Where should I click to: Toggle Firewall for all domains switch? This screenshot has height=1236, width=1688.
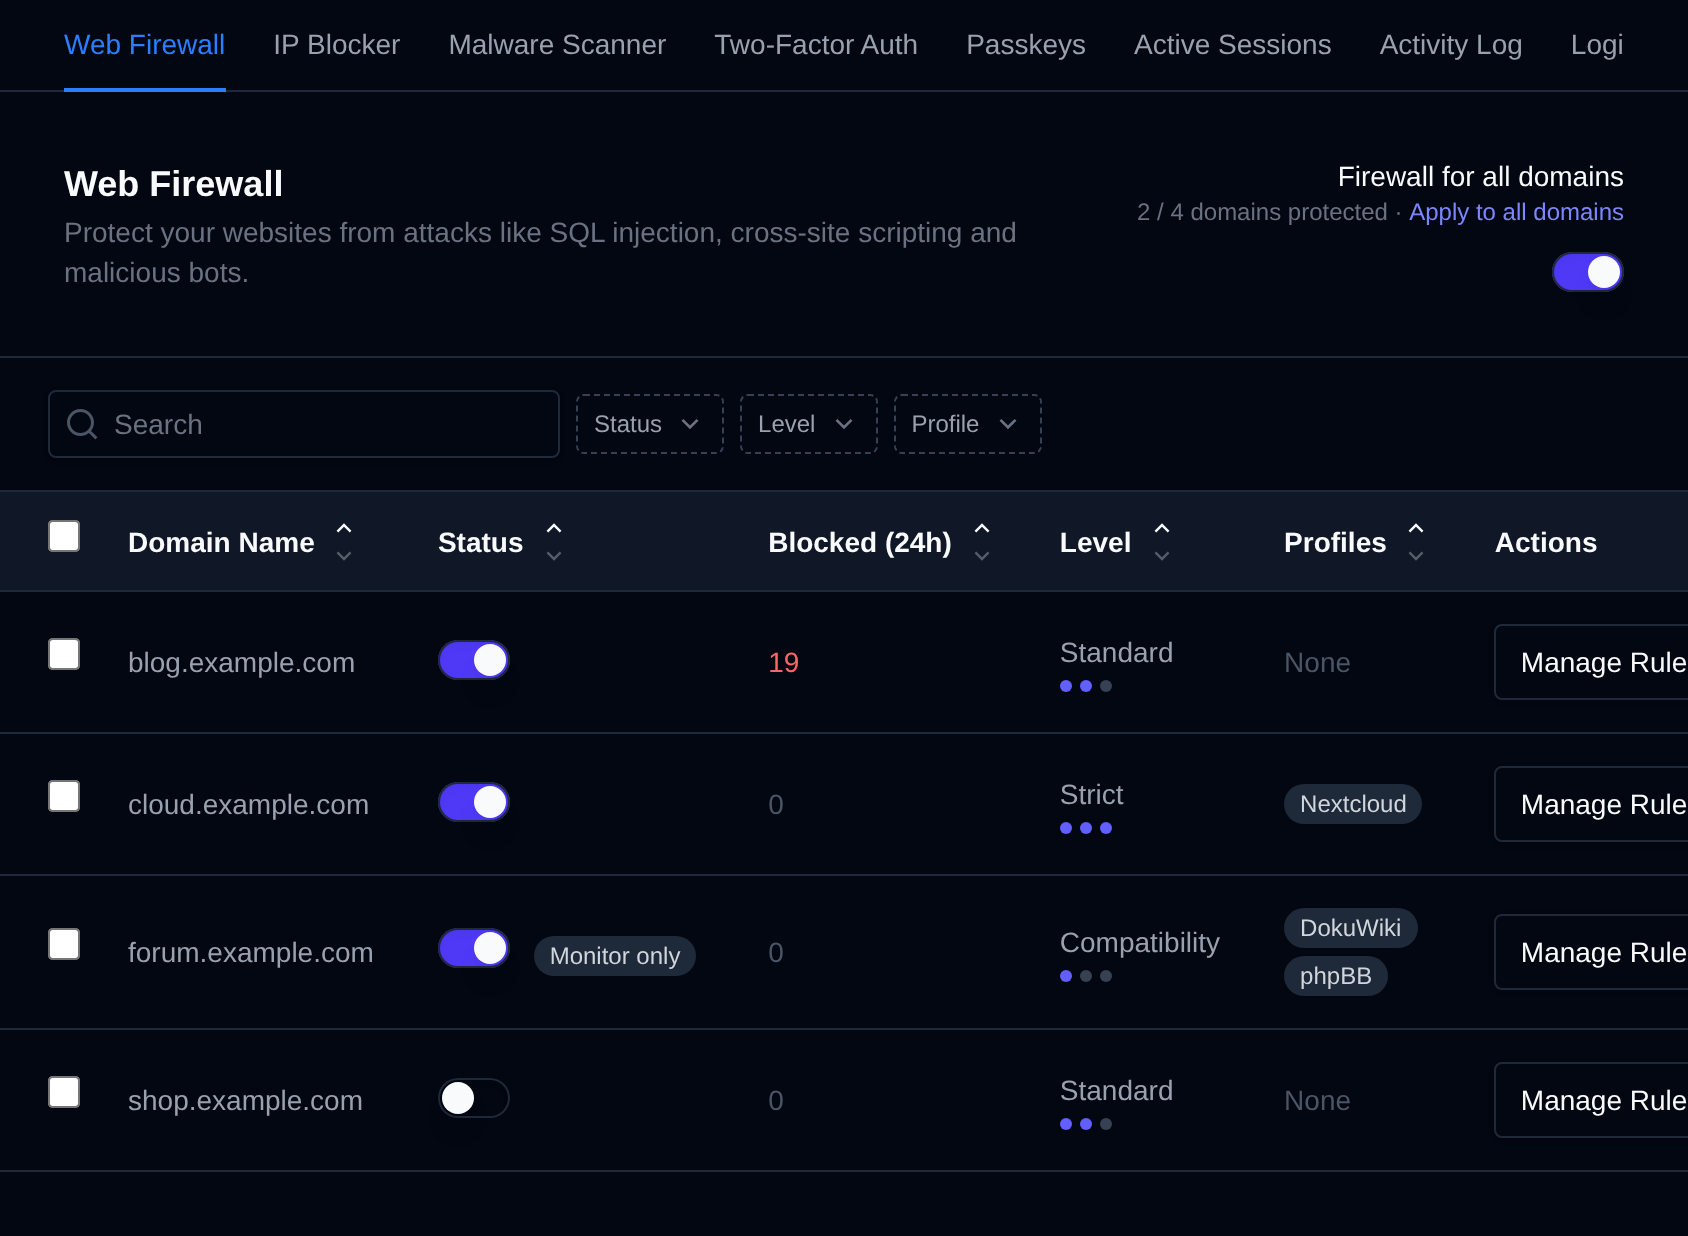coord(1587,272)
